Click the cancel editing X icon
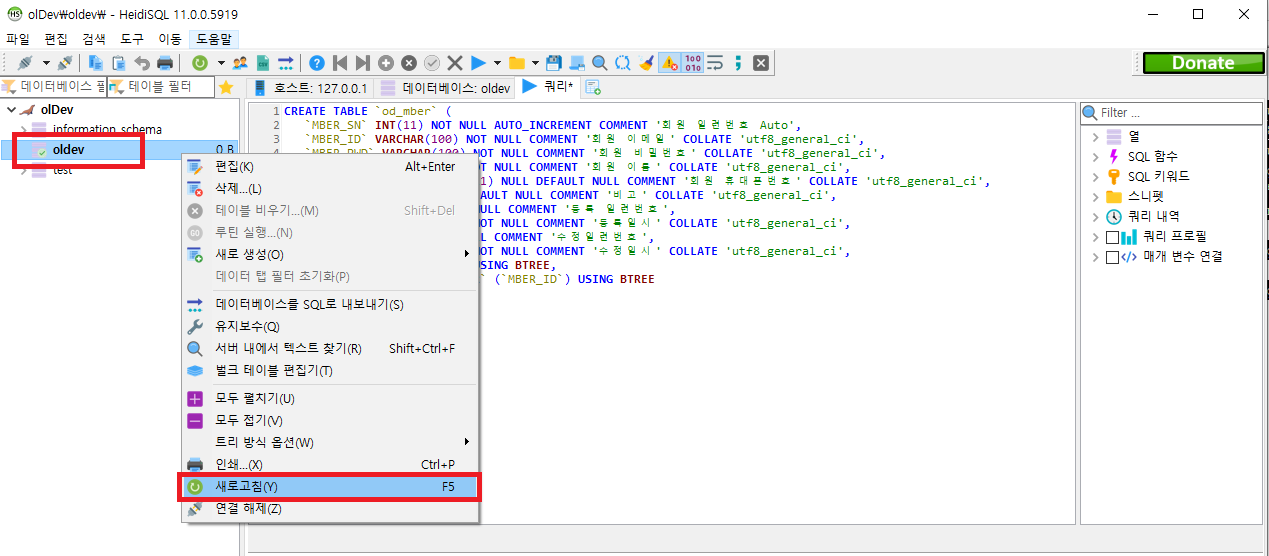The width and height of the screenshot is (1269, 556). click(455, 62)
